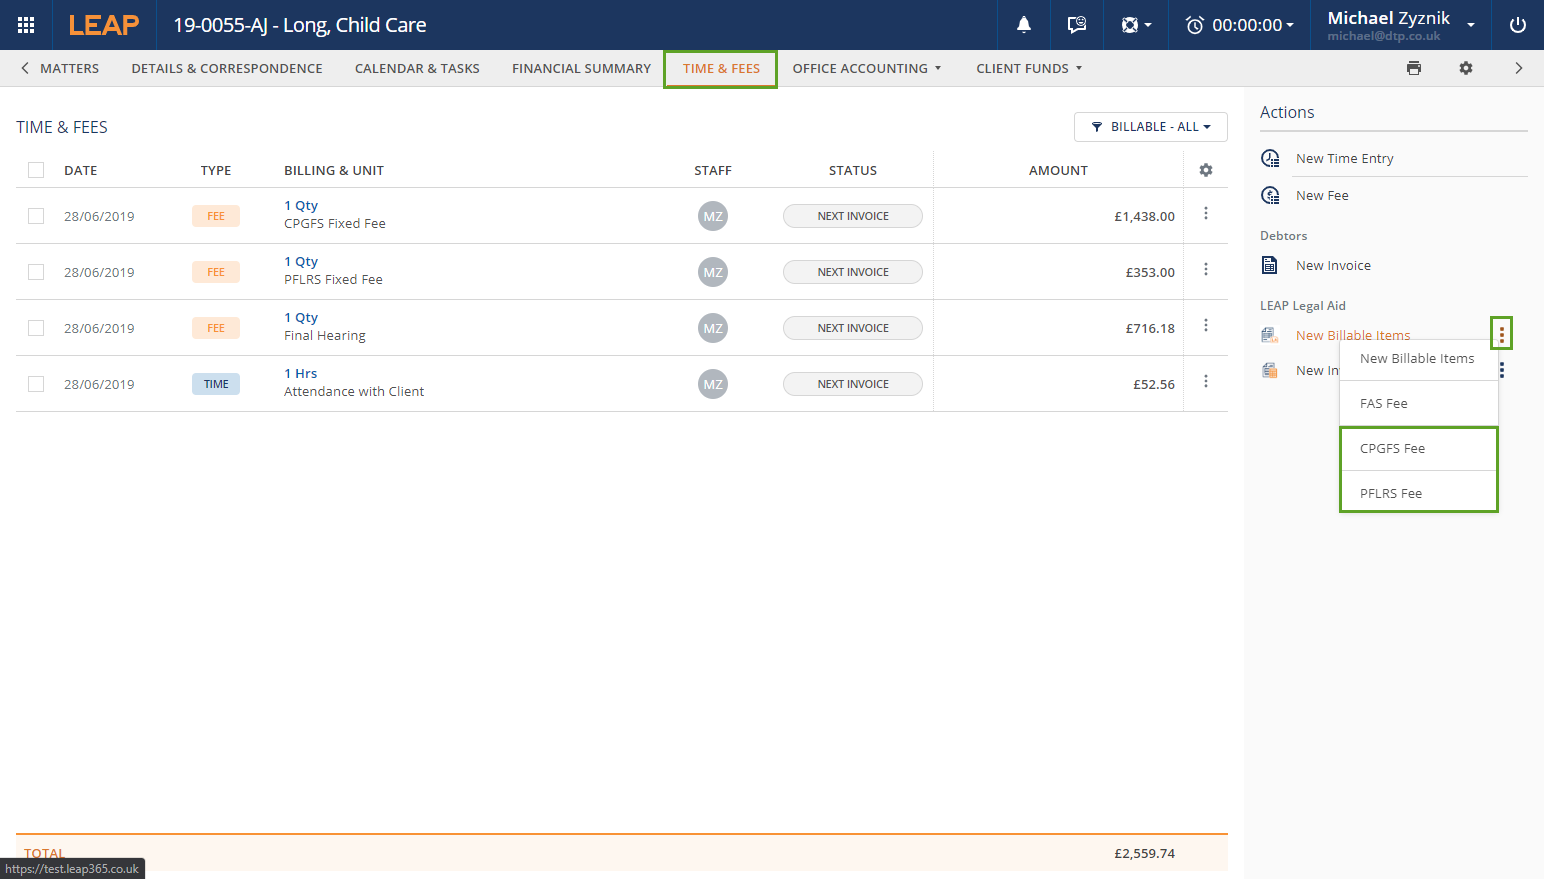1544x879 pixels.
Task: Select the Attendance with Client checkbox
Action: (x=36, y=384)
